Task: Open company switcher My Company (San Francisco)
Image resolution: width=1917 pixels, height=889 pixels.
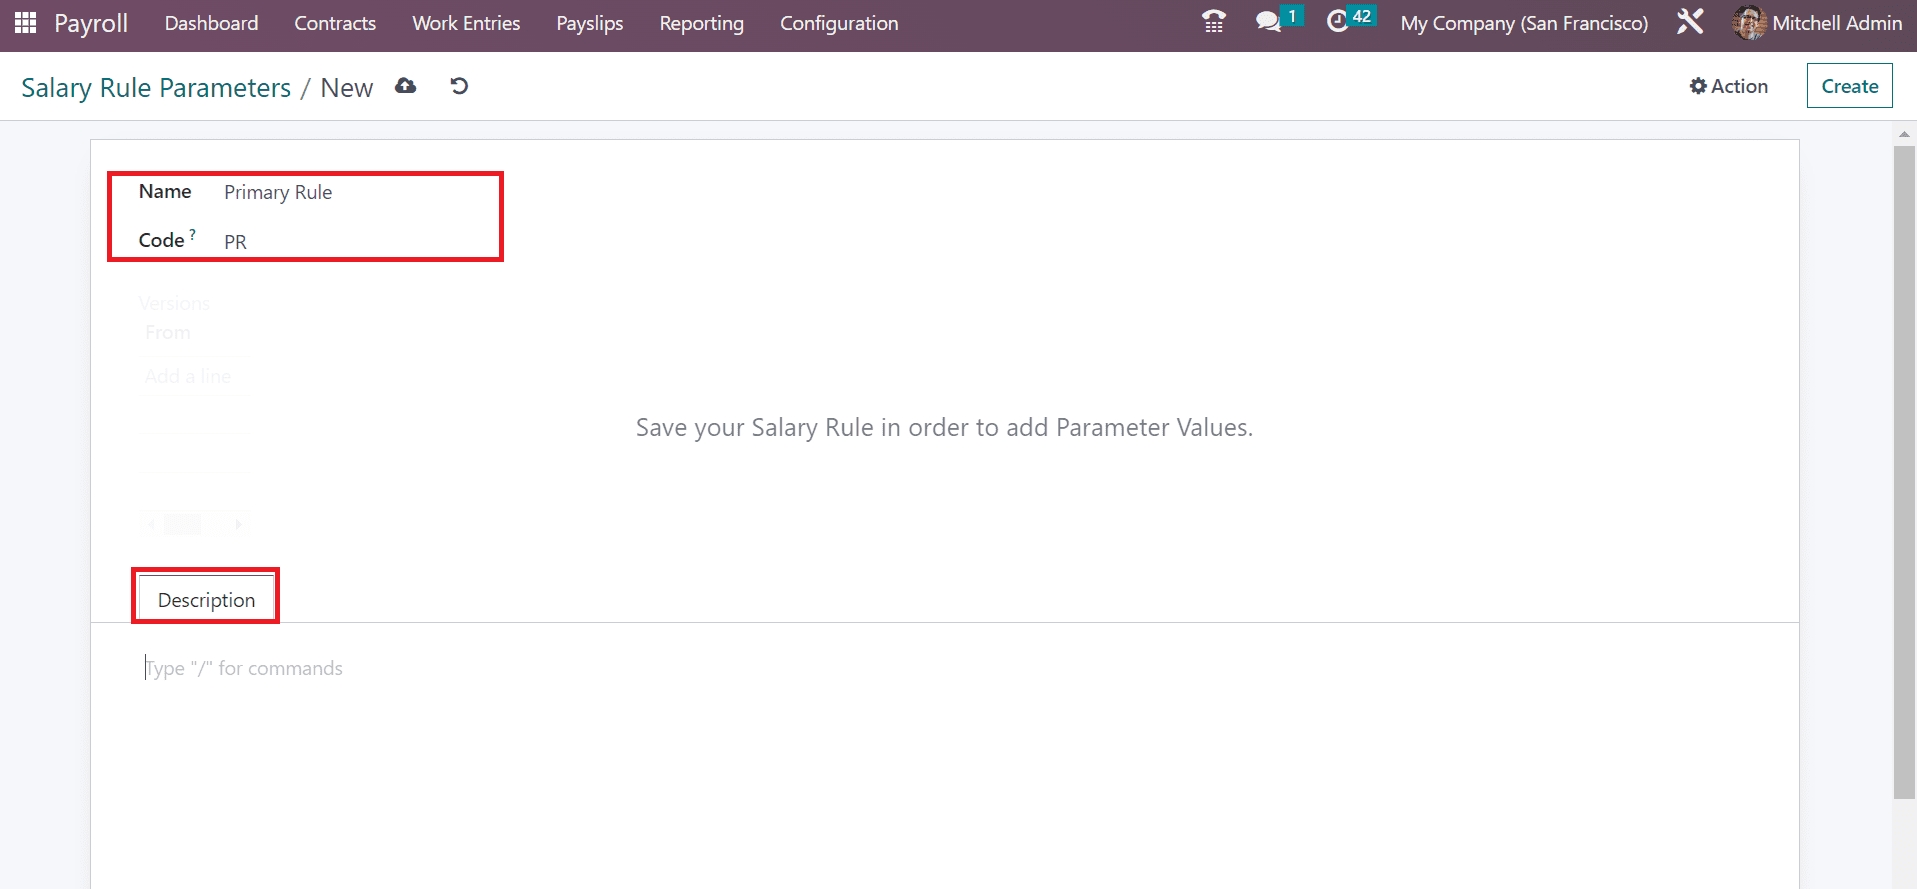Action: point(1523,23)
